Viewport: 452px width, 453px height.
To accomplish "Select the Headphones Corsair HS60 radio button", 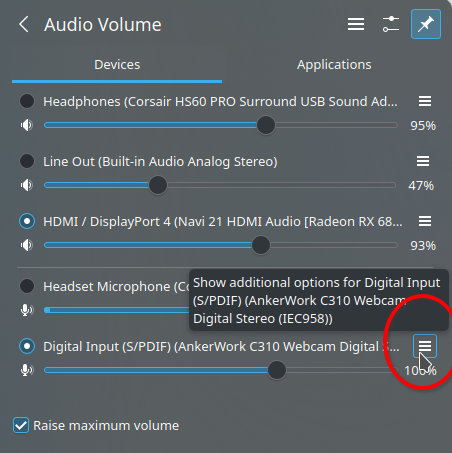I will [27, 101].
